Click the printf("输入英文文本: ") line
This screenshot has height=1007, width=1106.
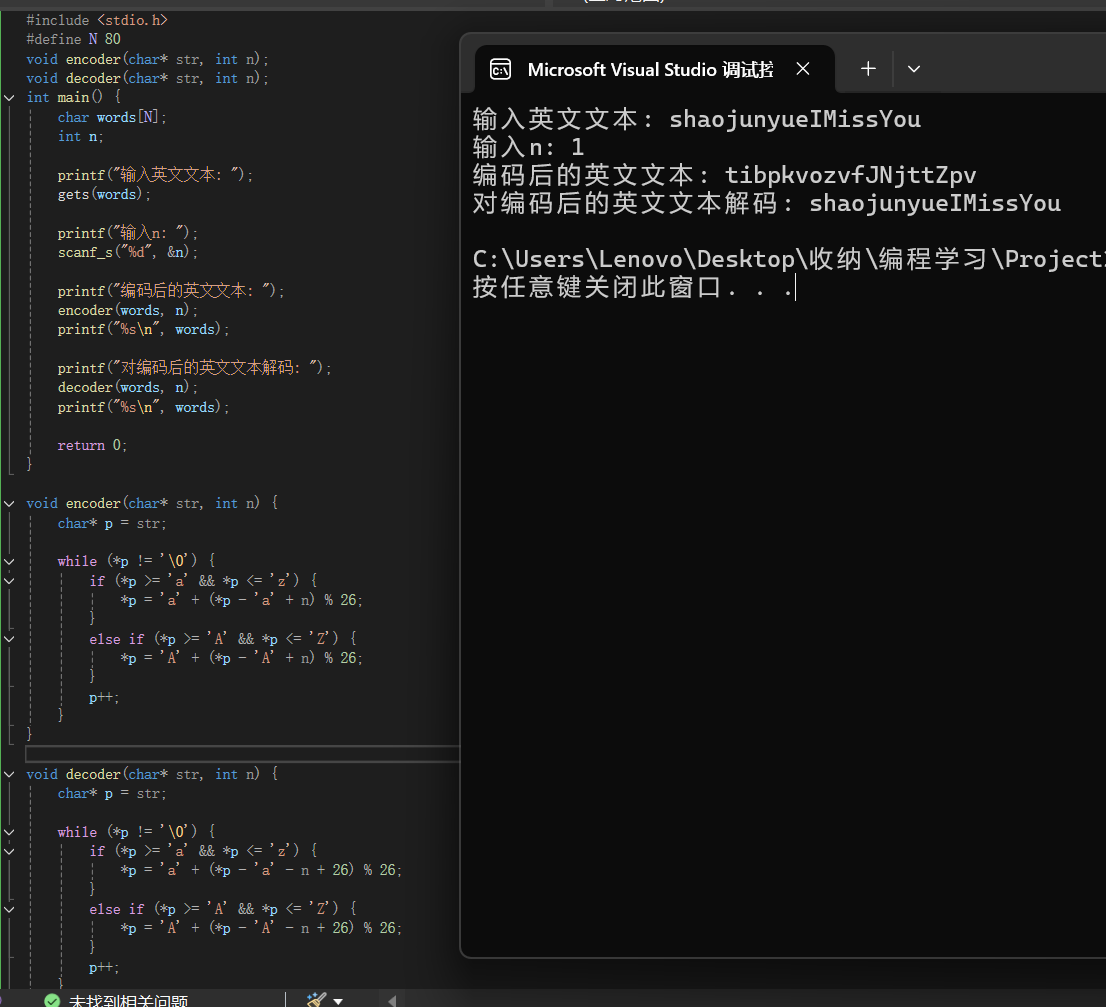[155, 175]
